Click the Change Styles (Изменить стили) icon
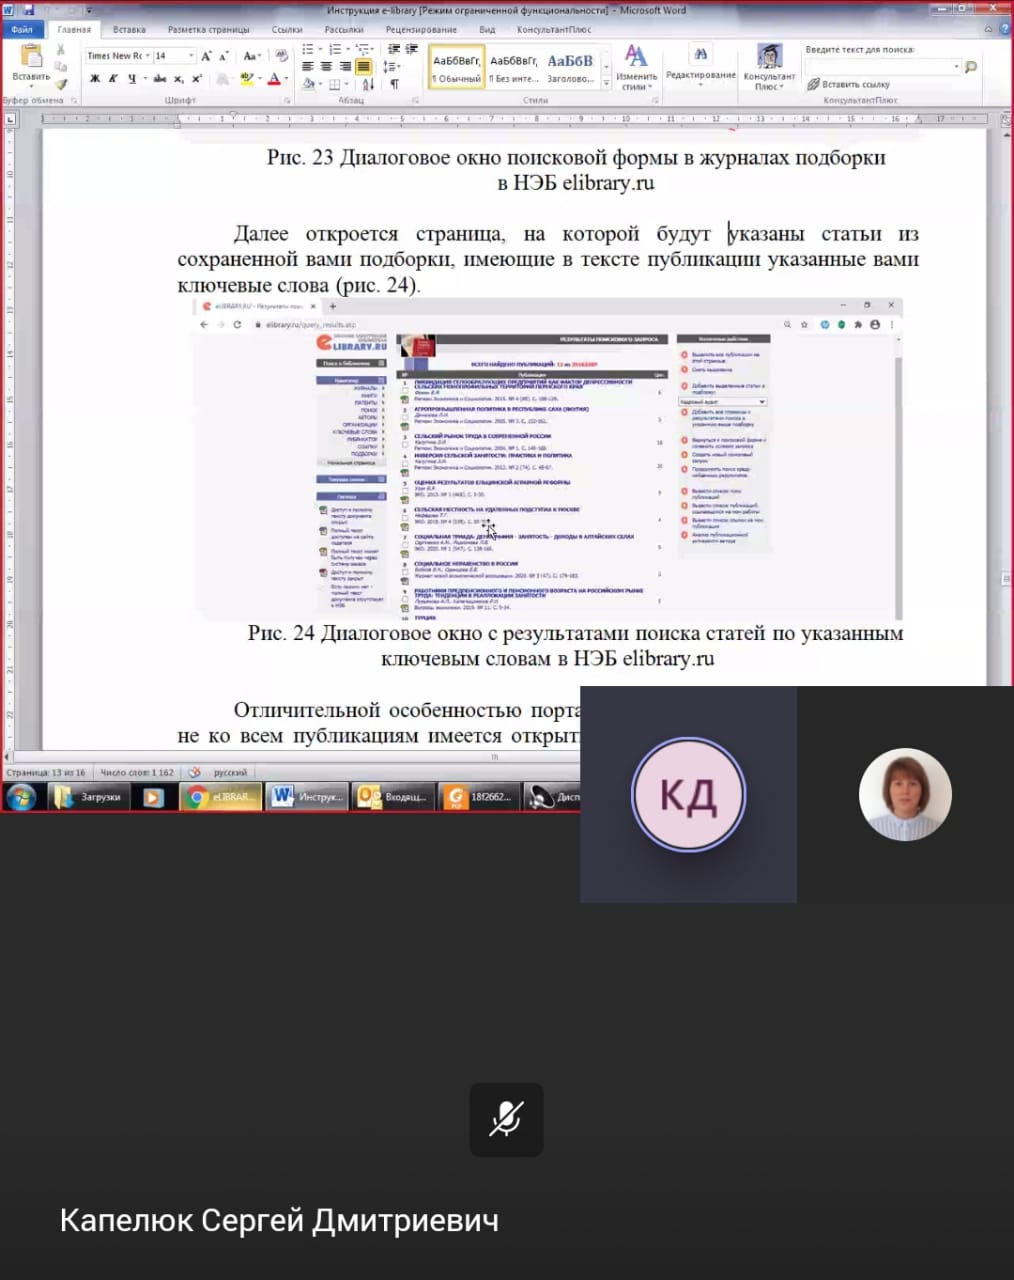 (x=636, y=56)
